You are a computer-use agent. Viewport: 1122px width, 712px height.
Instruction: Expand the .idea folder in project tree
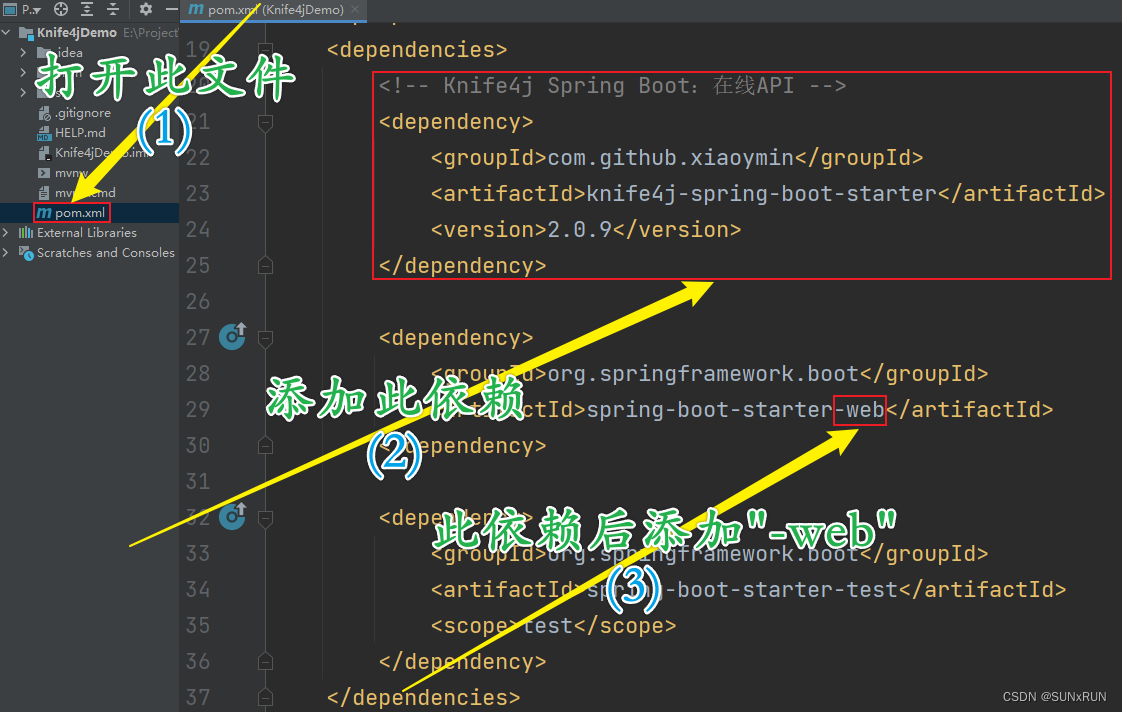tap(23, 52)
